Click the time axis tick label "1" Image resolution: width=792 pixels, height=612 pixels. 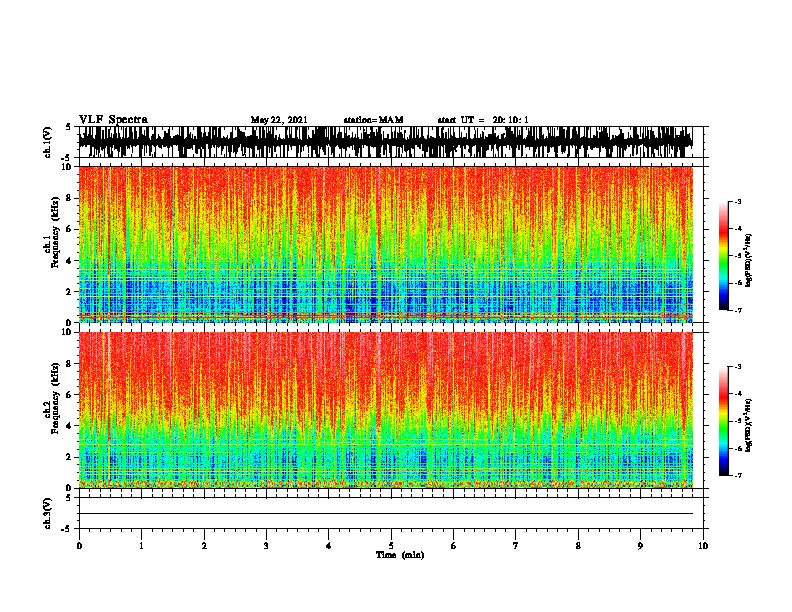tap(141, 546)
